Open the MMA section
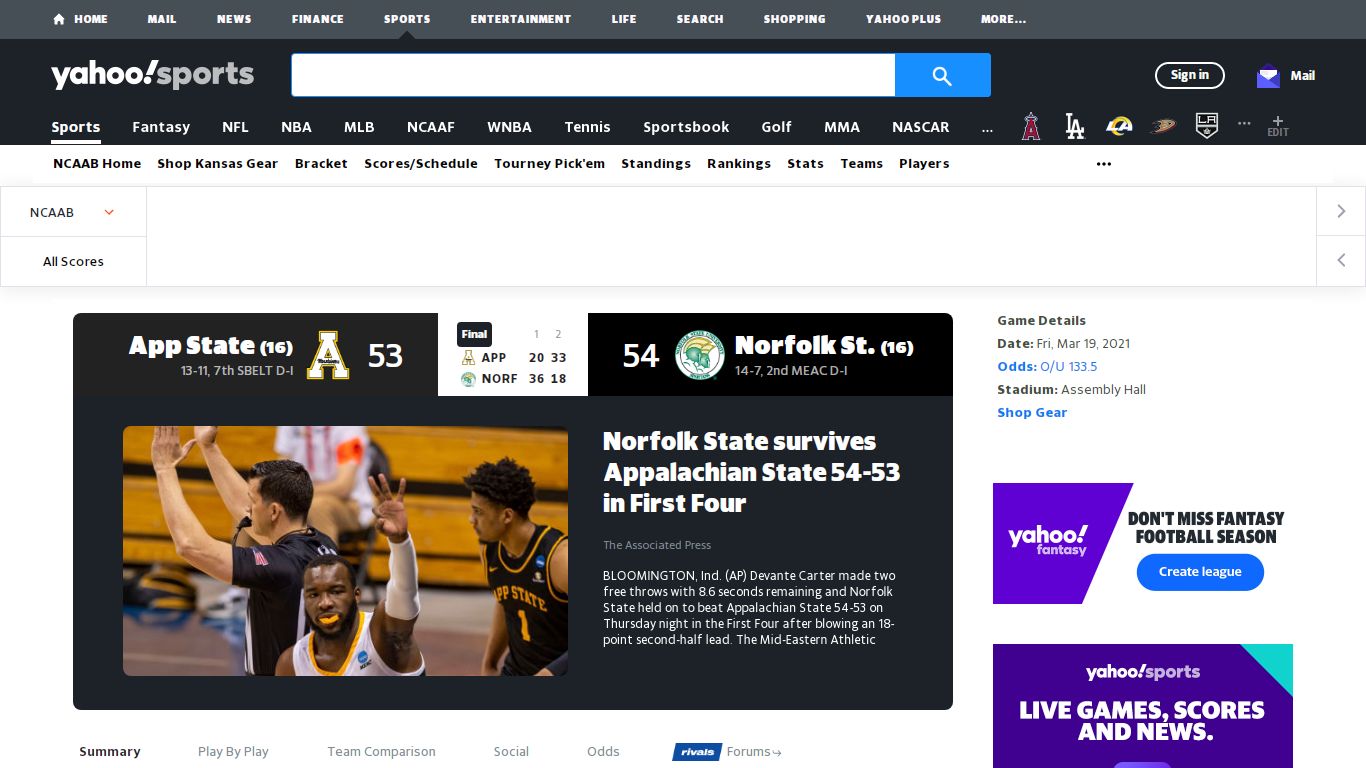 pos(842,127)
